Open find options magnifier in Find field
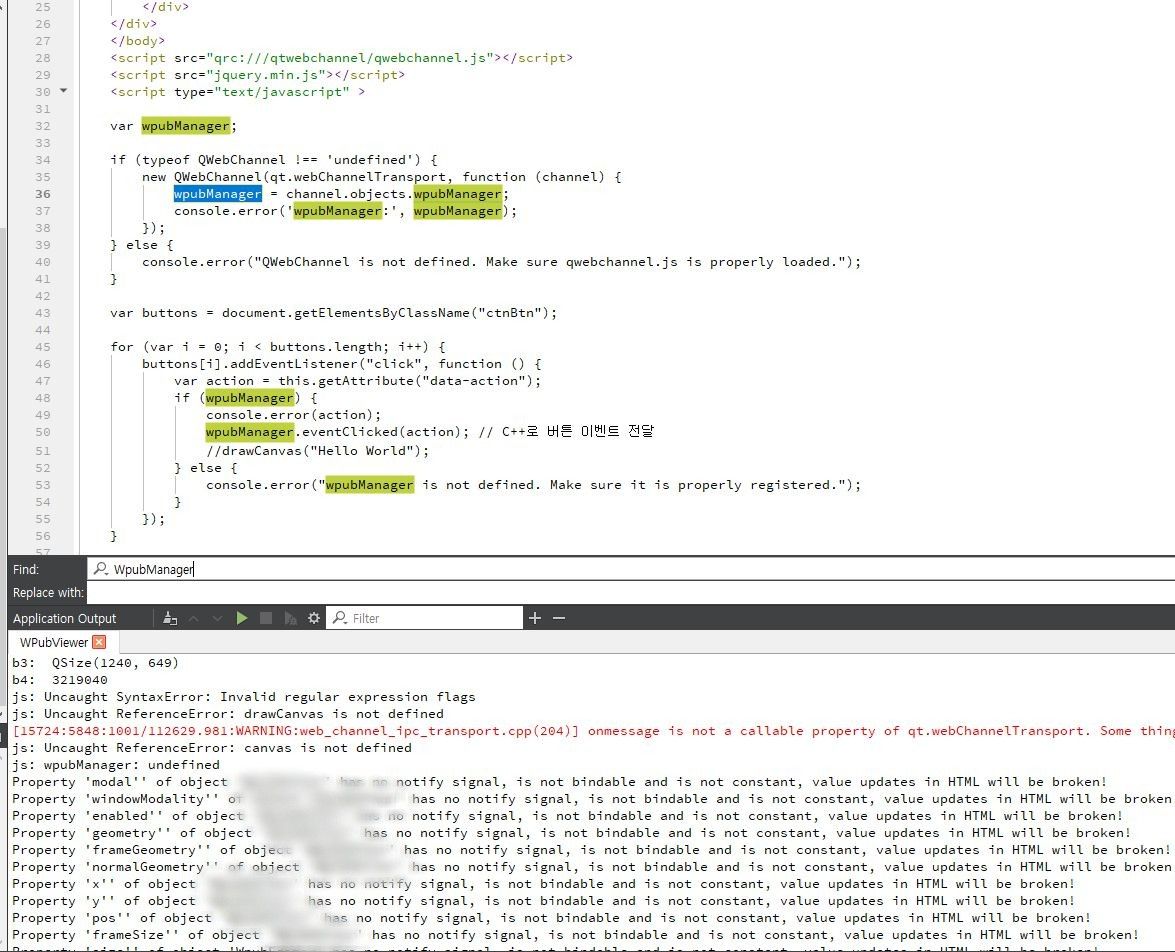The height and width of the screenshot is (952, 1175). [x=100, y=569]
